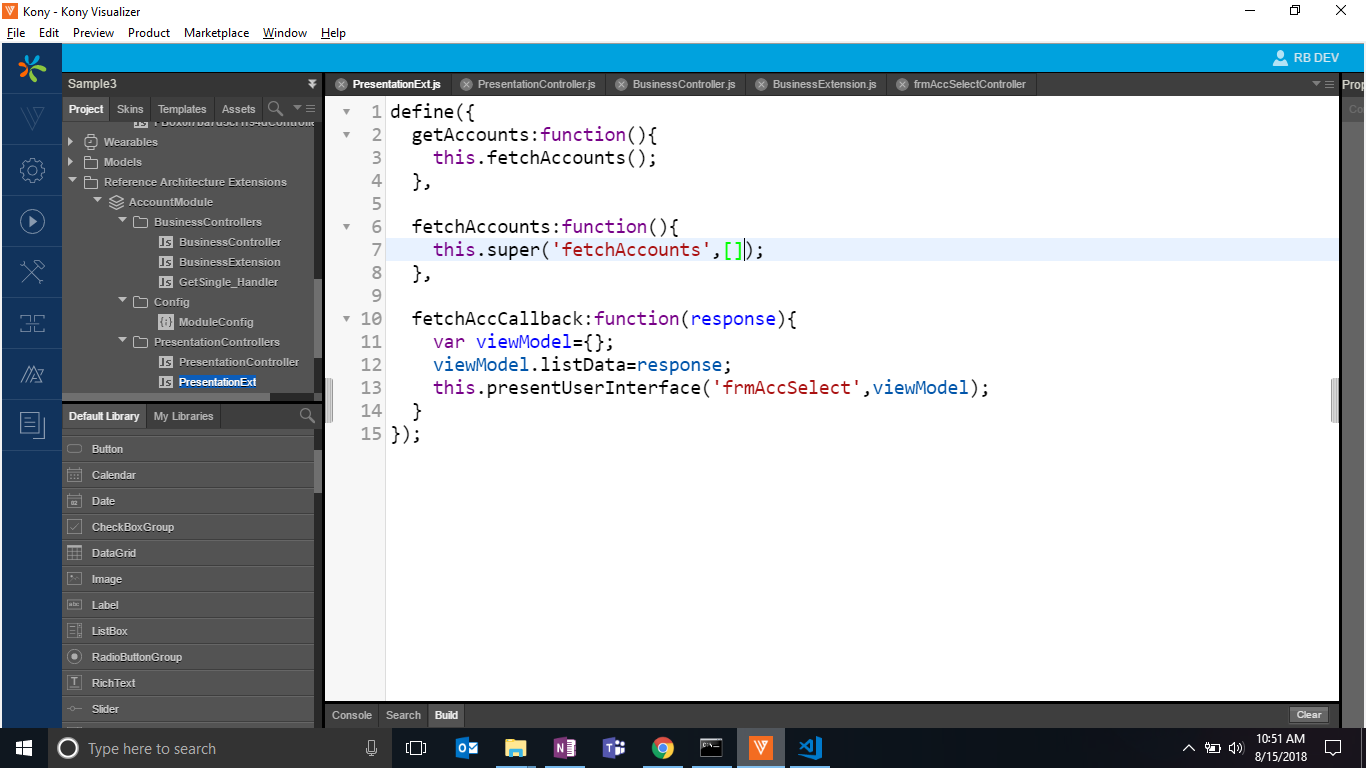Click the Kony pinwheel logo icon
Viewport: 1366px width, 768px height.
coord(32,69)
